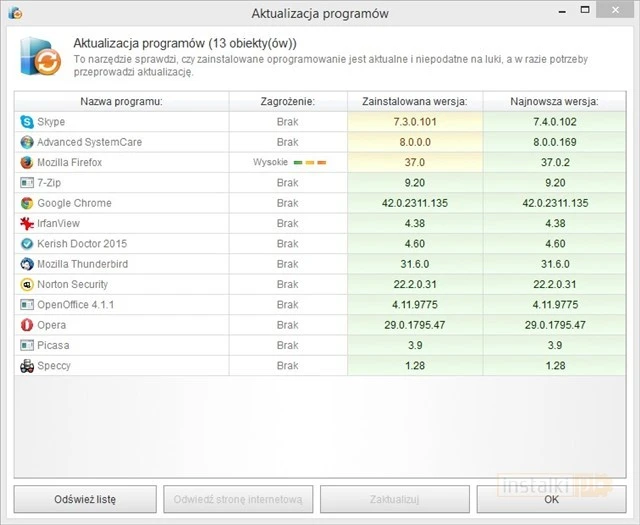Screen dimensions: 640x525
Task: Select the Opera icon
Action: click(27, 325)
